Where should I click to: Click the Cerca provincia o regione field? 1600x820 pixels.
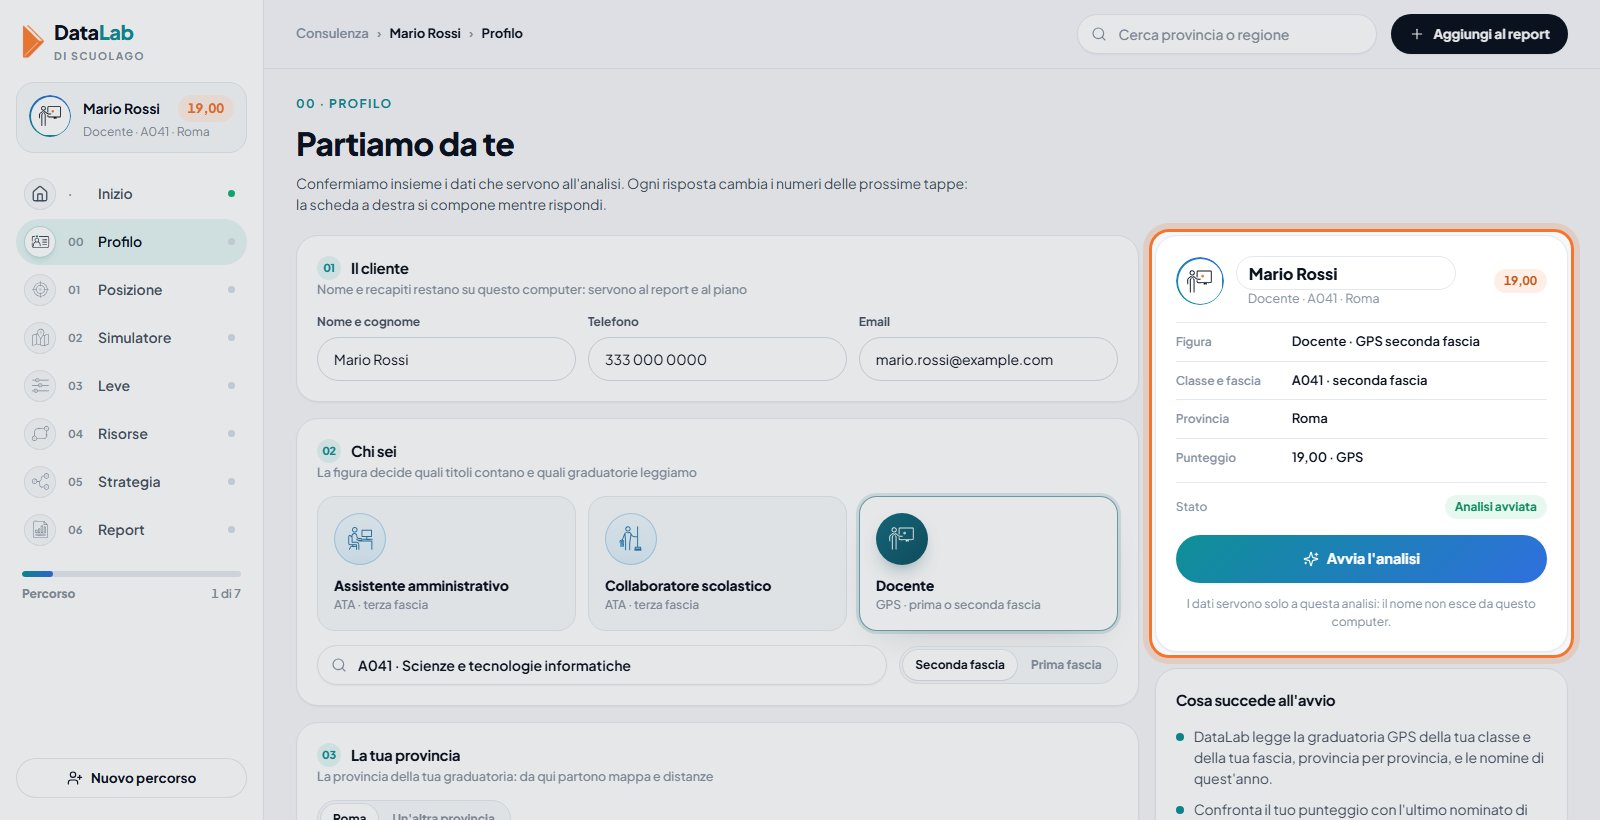coord(1227,34)
